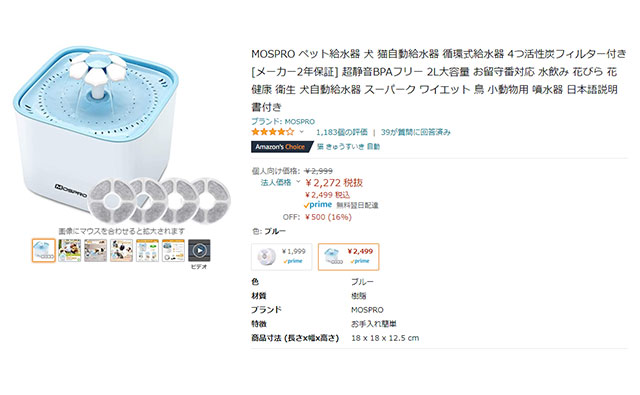Image resolution: width=640 pixels, height=395 pixels.
Task: Show the fourth product thumbnail image
Action: point(121,250)
